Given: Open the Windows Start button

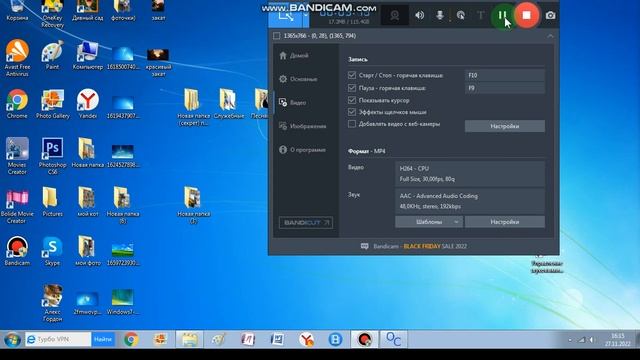Looking at the screenshot, I should 12,339.
